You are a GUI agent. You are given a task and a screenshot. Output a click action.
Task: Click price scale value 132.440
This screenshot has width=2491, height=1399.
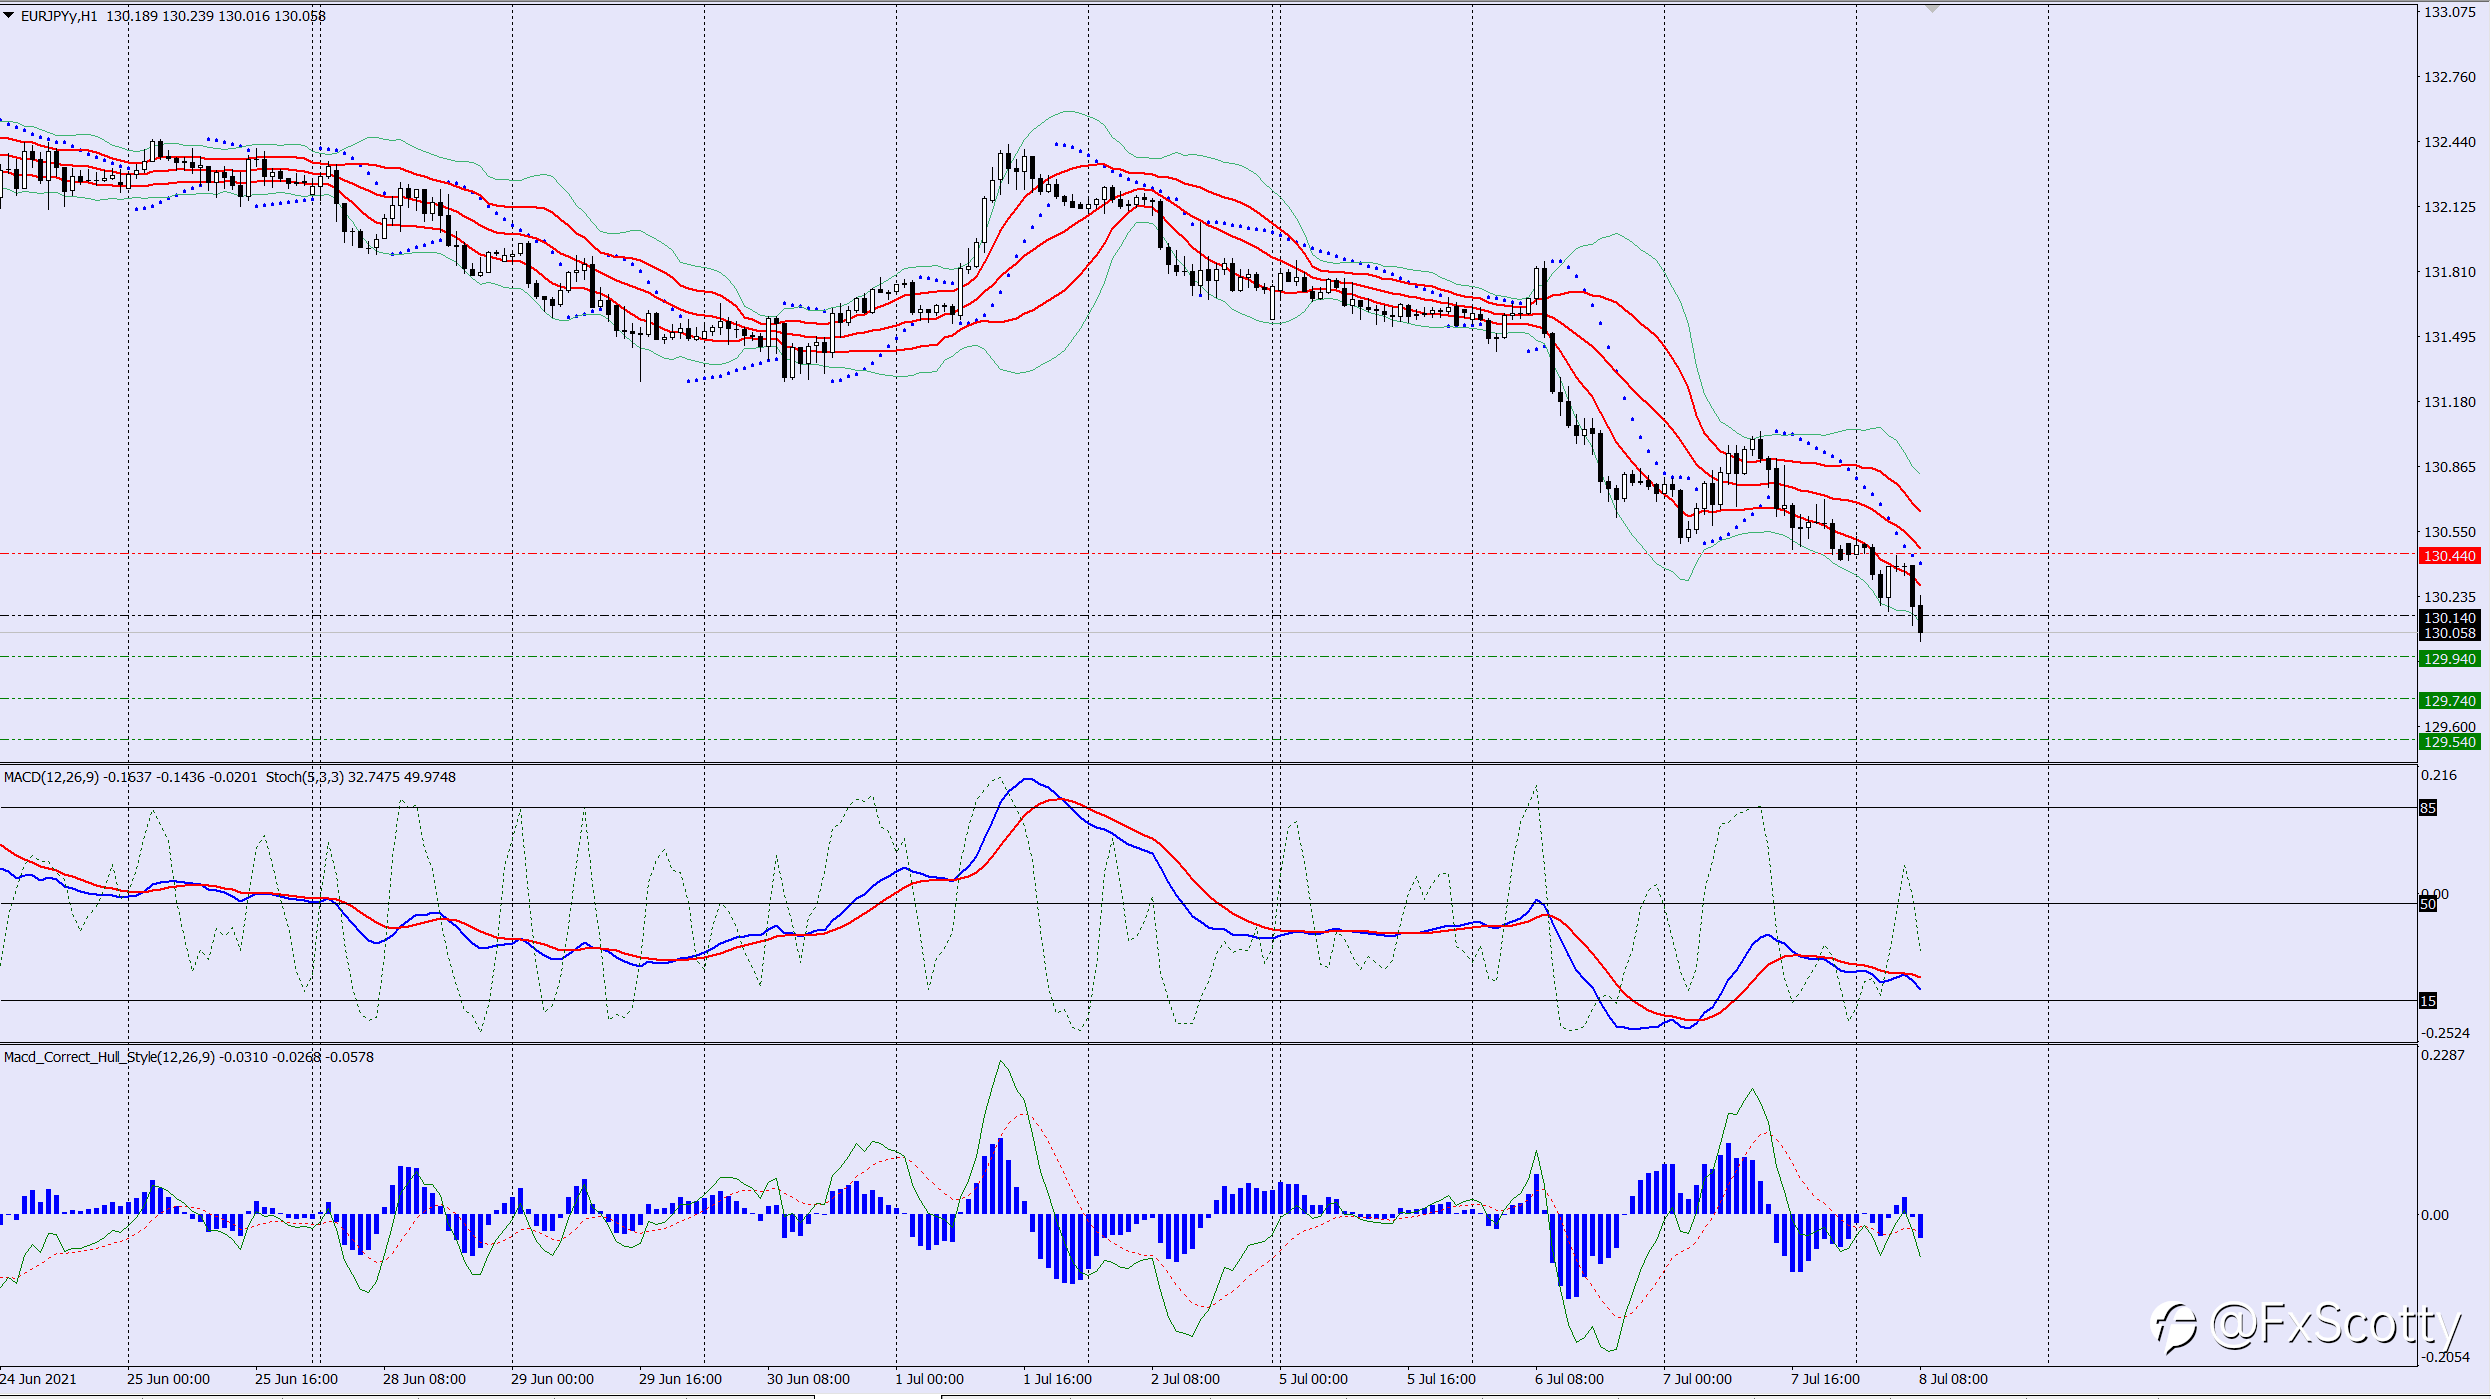point(2450,142)
